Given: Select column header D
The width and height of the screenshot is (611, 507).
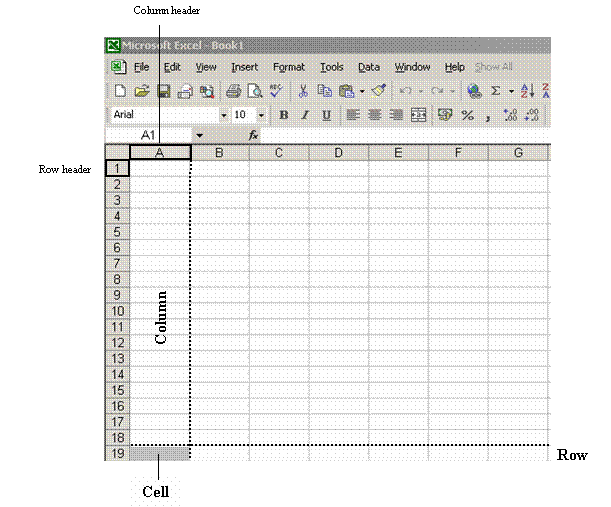Looking at the screenshot, I should (x=339, y=152).
